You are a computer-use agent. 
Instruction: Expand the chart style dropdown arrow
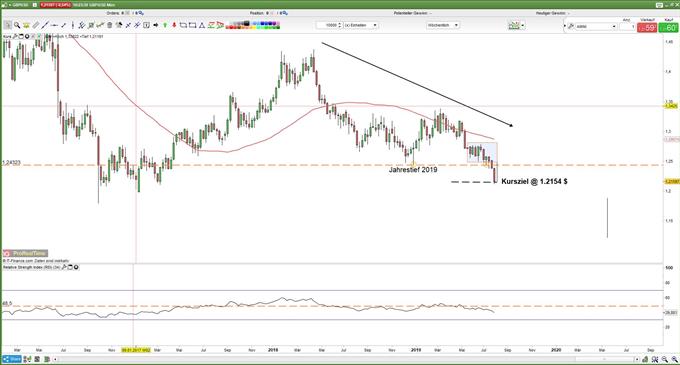pos(523,26)
